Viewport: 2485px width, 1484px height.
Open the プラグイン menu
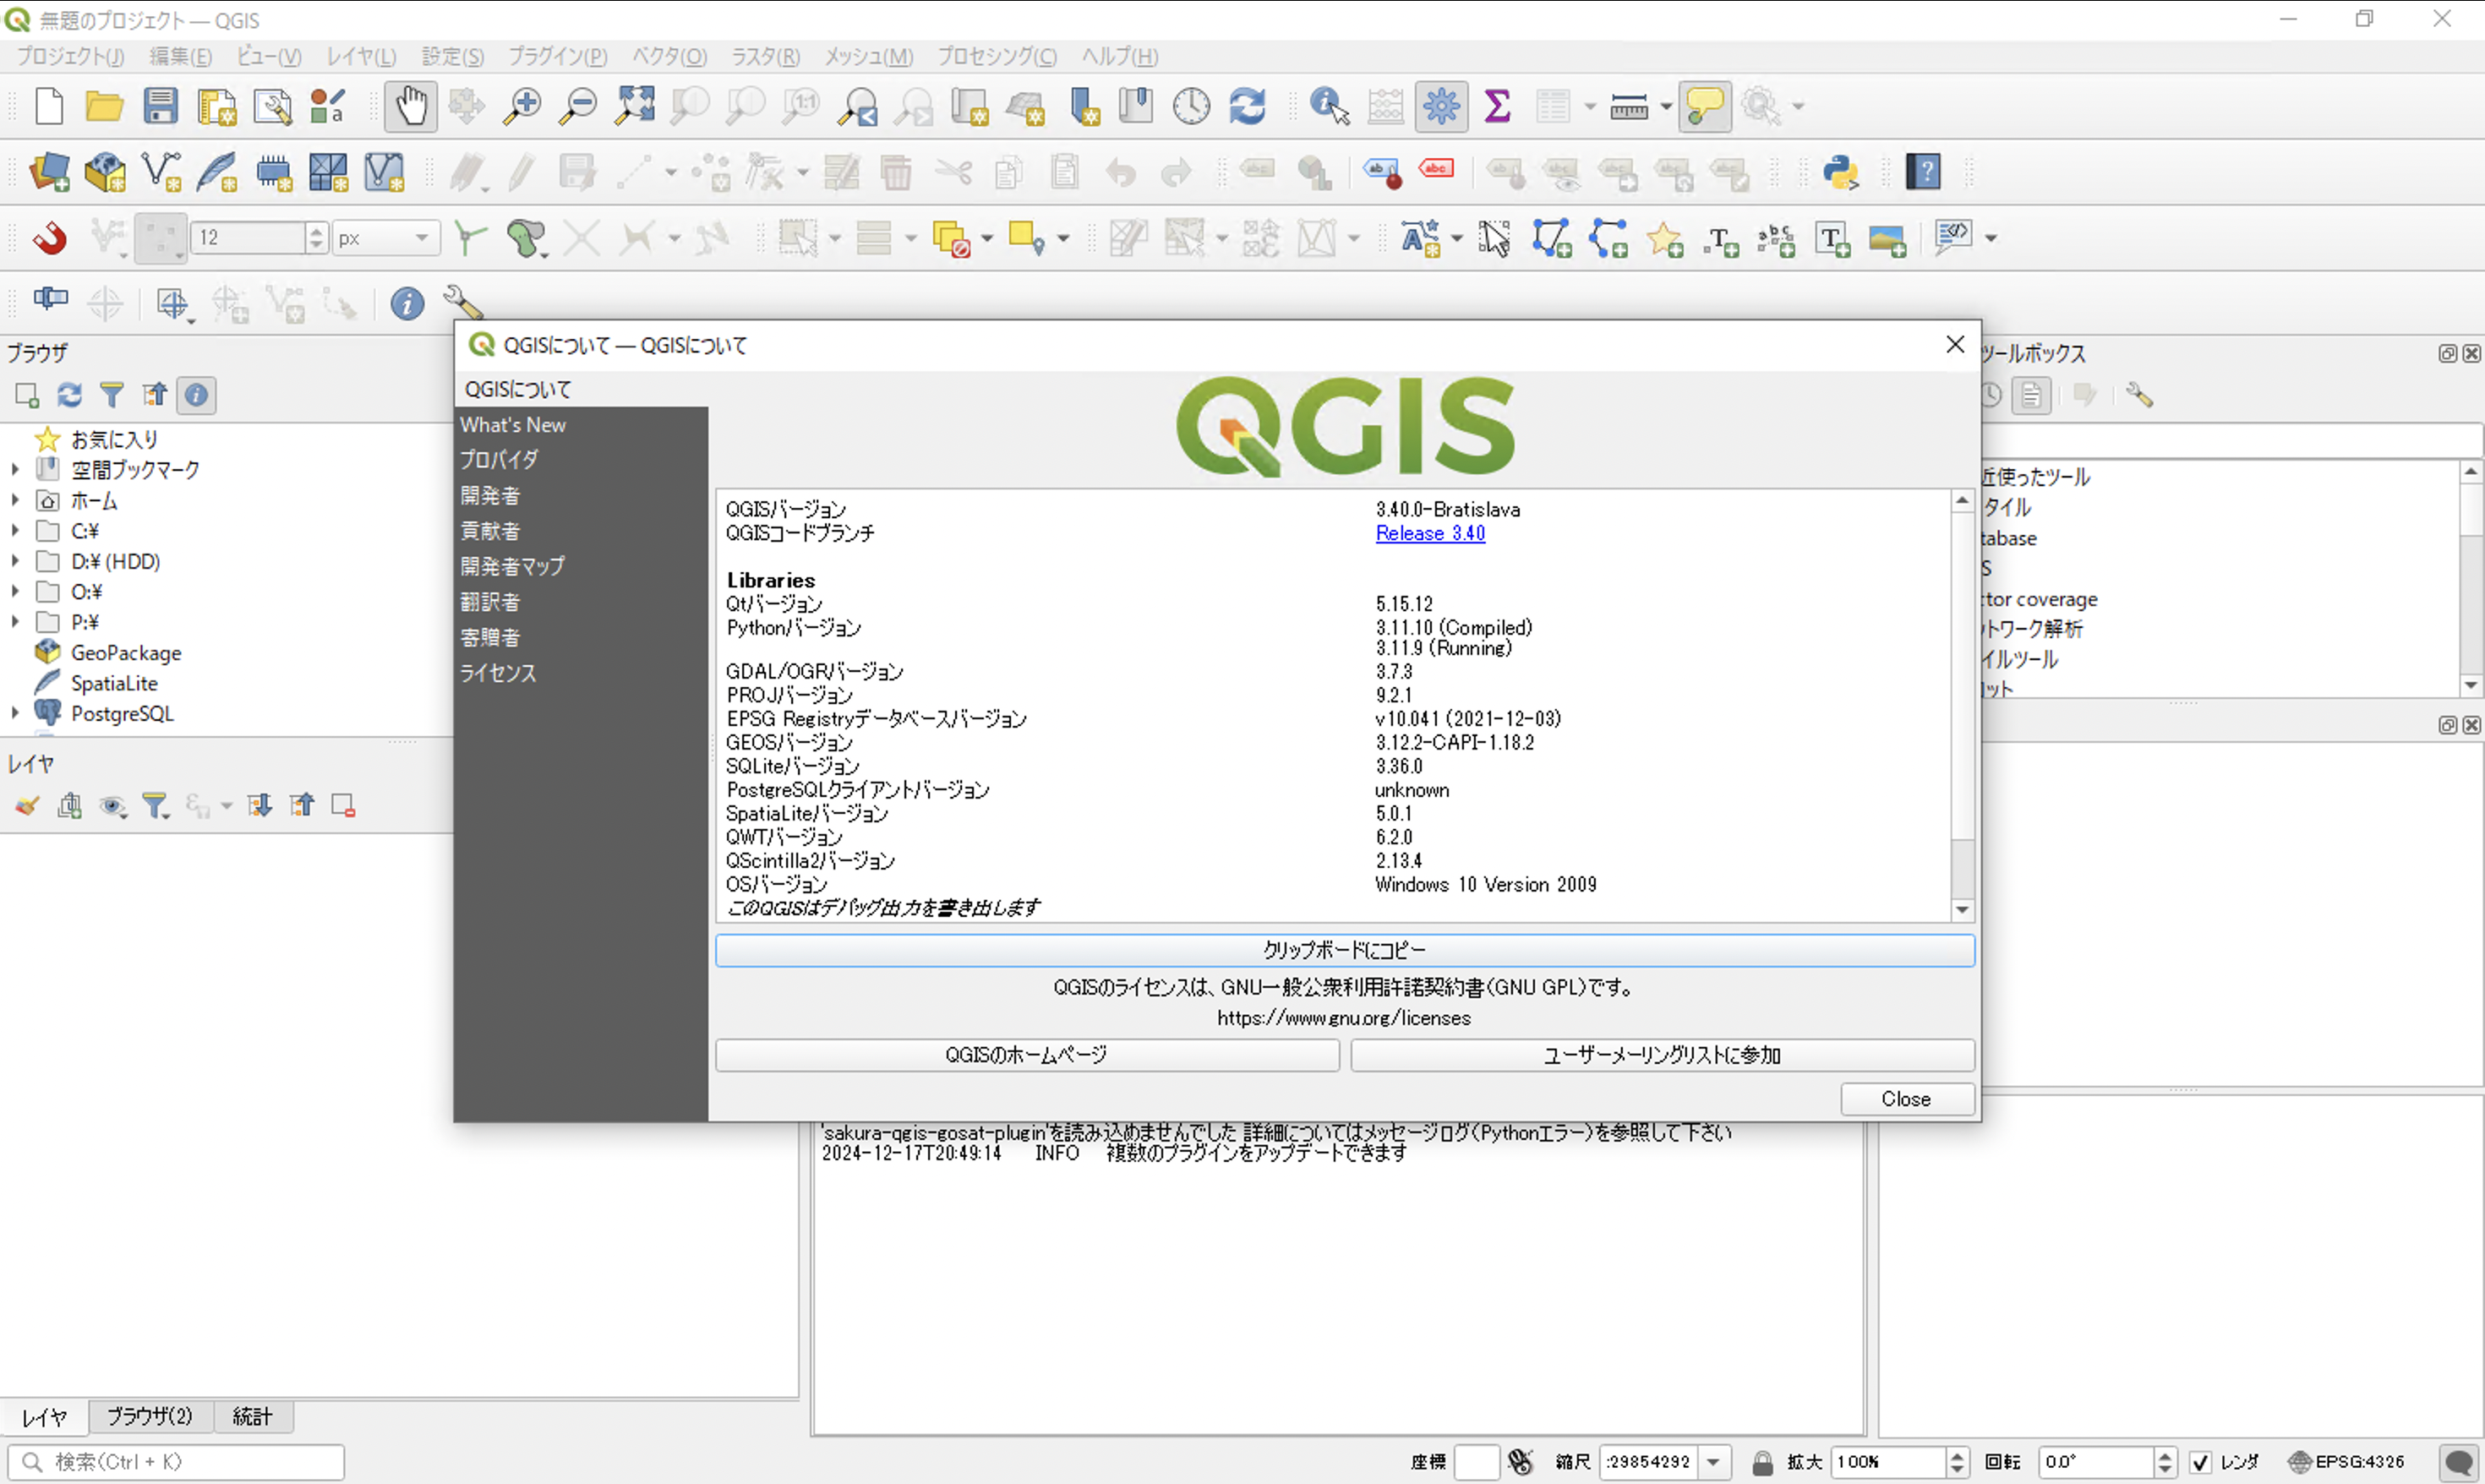point(557,57)
